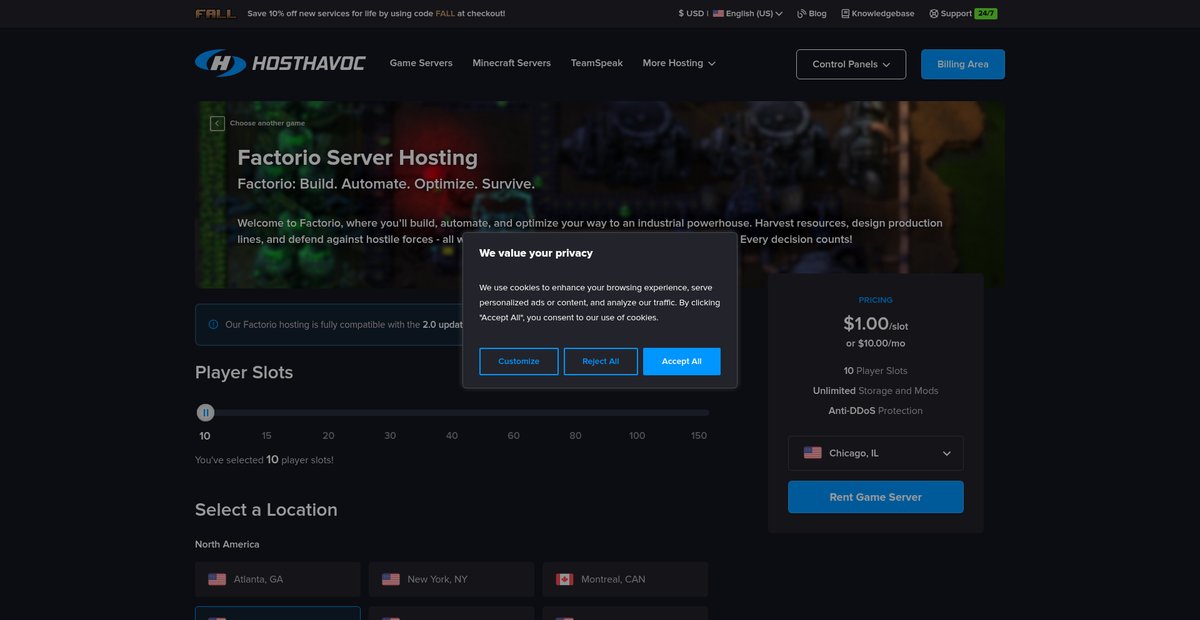Expand the More Hosting menu

coord(679,63)
